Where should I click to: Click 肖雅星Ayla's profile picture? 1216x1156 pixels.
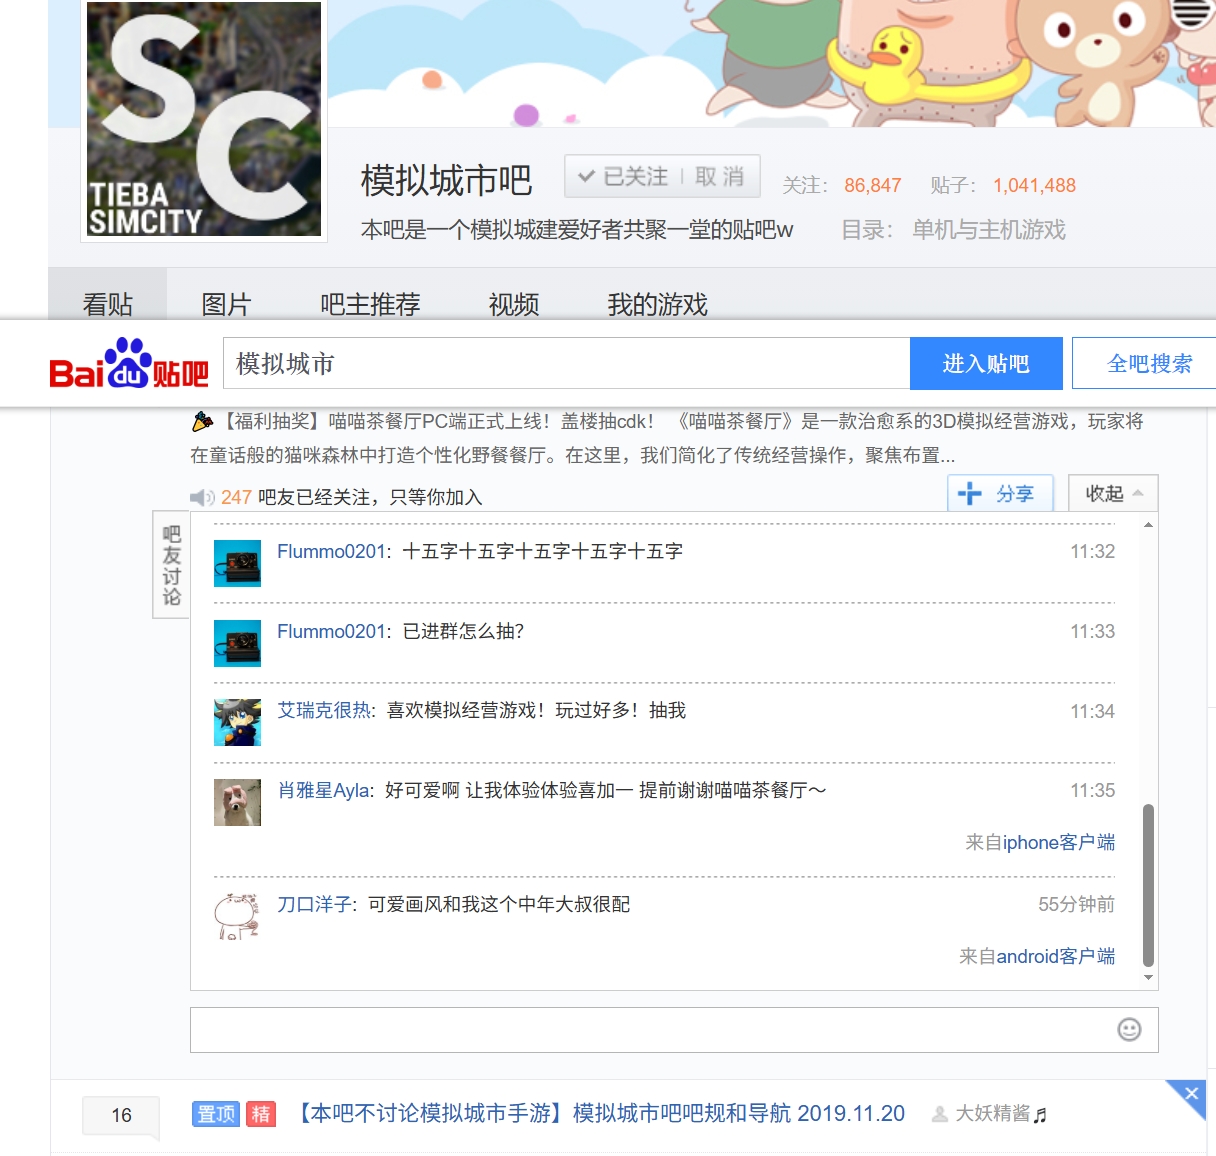tap(237, 802)
